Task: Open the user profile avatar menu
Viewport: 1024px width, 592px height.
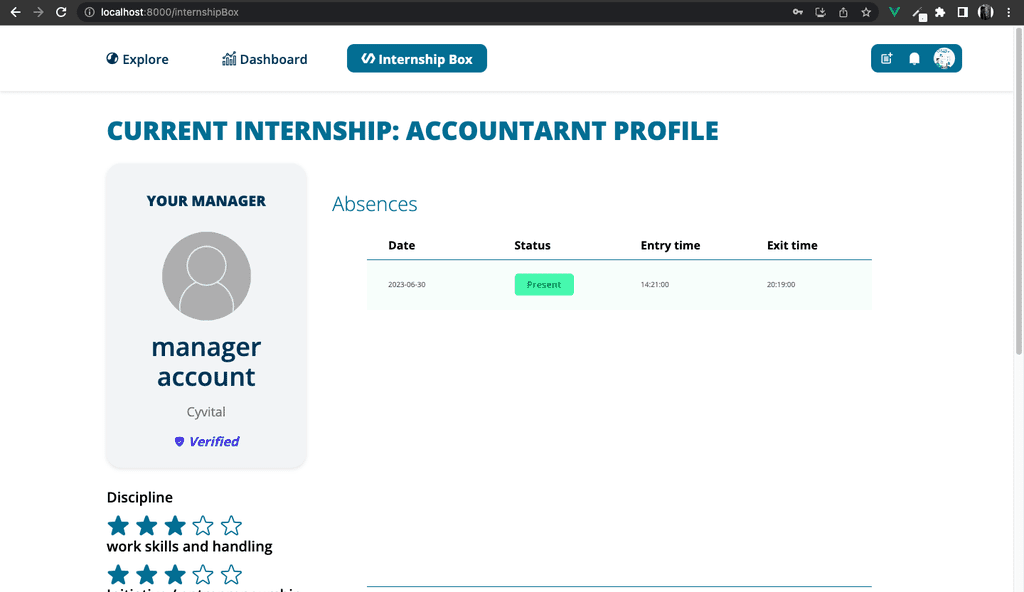Action: [944, 59]
